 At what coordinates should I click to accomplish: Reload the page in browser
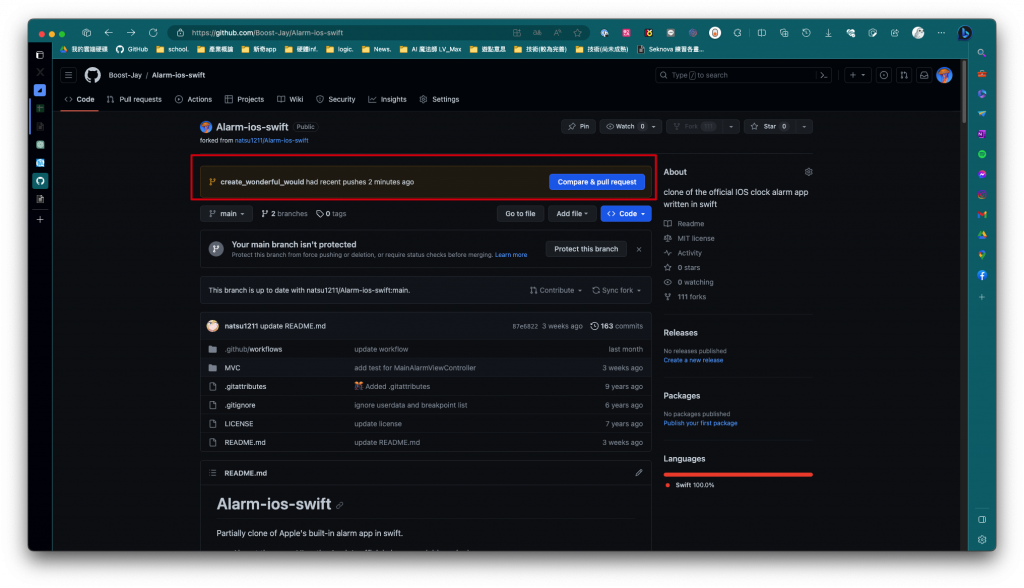(x=153, y=33)
